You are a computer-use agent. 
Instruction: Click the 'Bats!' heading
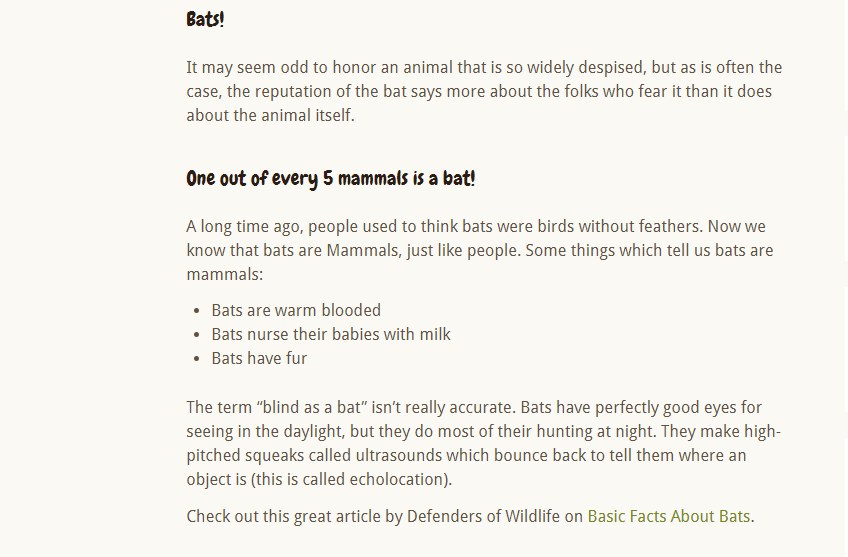click(205, 19)
